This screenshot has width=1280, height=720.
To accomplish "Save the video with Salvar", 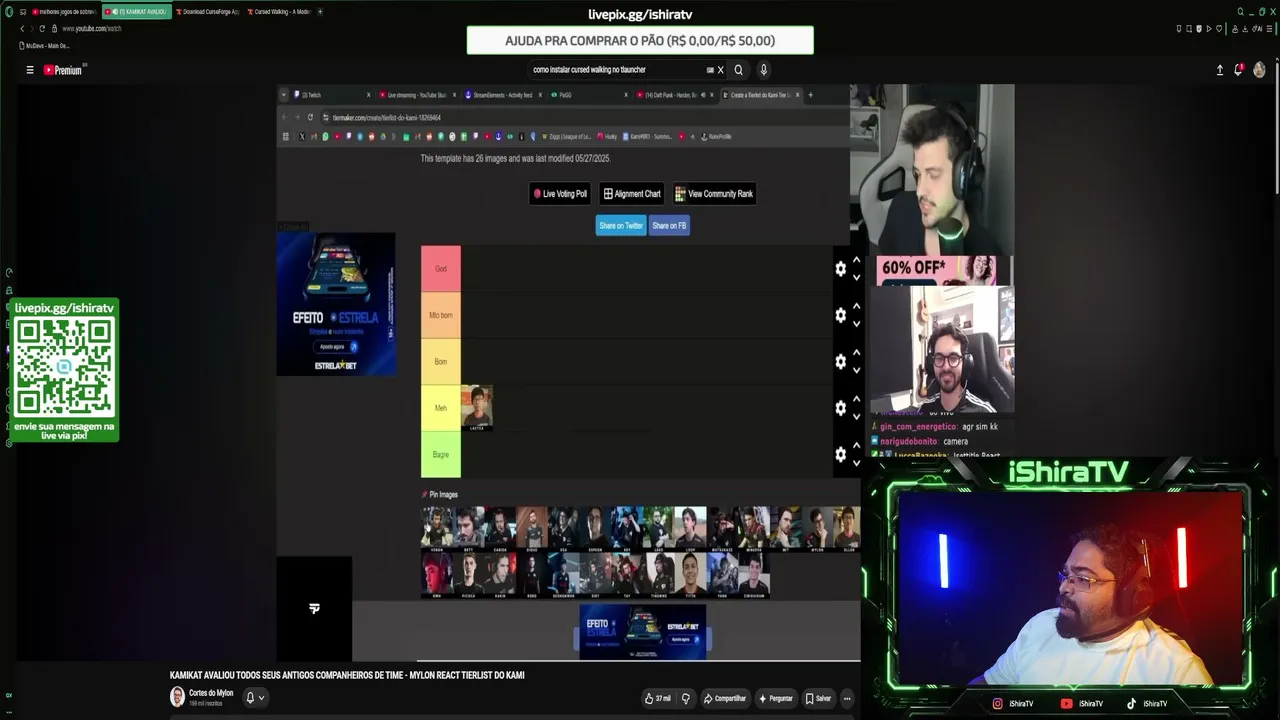I will [818, 699].
